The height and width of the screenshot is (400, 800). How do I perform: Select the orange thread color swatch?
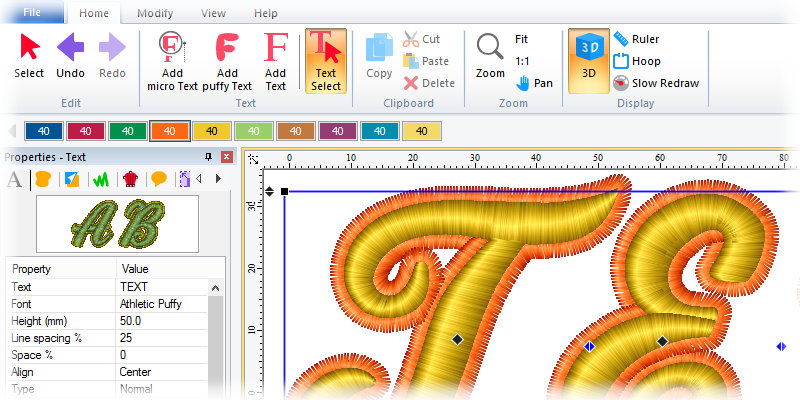(x=170, y=131)
